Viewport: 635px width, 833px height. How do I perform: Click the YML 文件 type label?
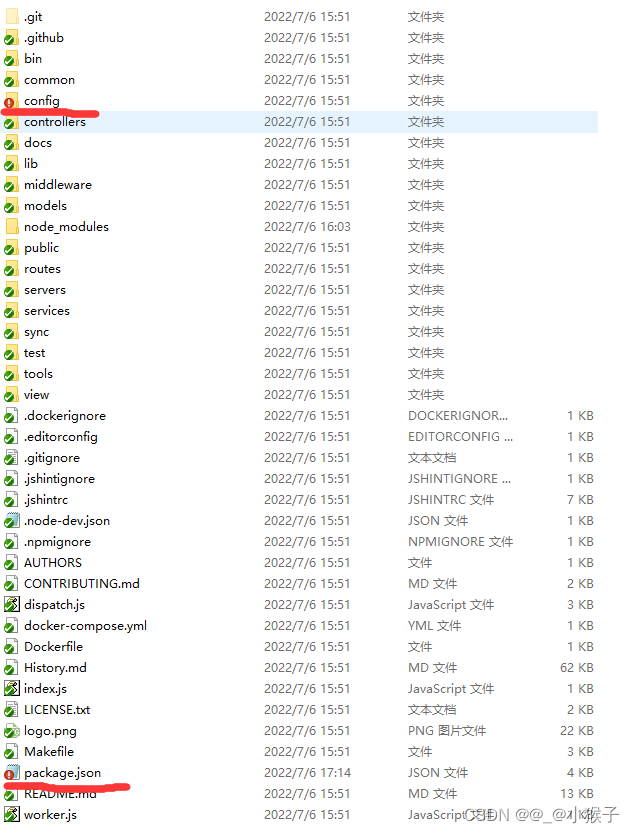click(x=435, y=626)
